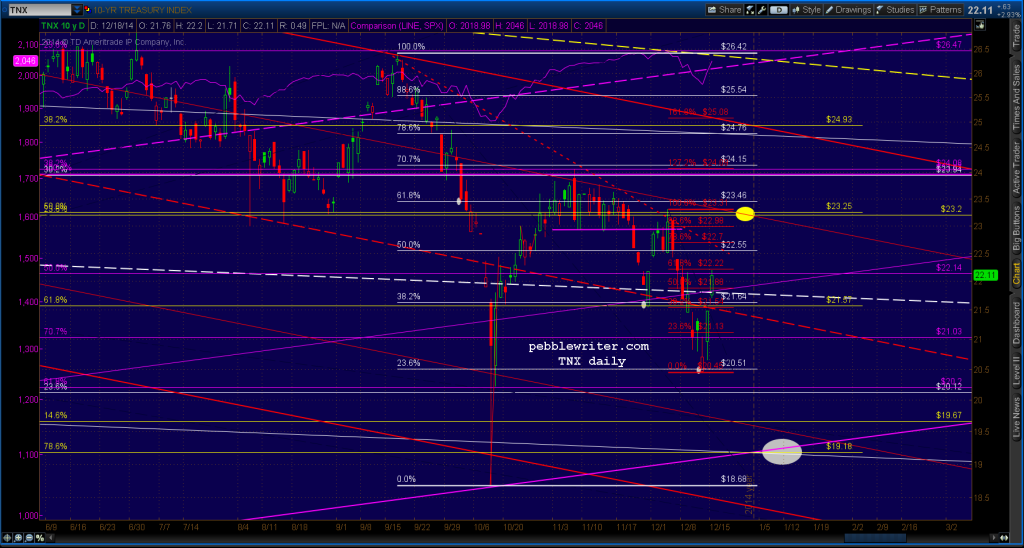This screenshot has height=548, width=1024.
Task: Click the O: 21.76 open value
Action: pos(155,25)
